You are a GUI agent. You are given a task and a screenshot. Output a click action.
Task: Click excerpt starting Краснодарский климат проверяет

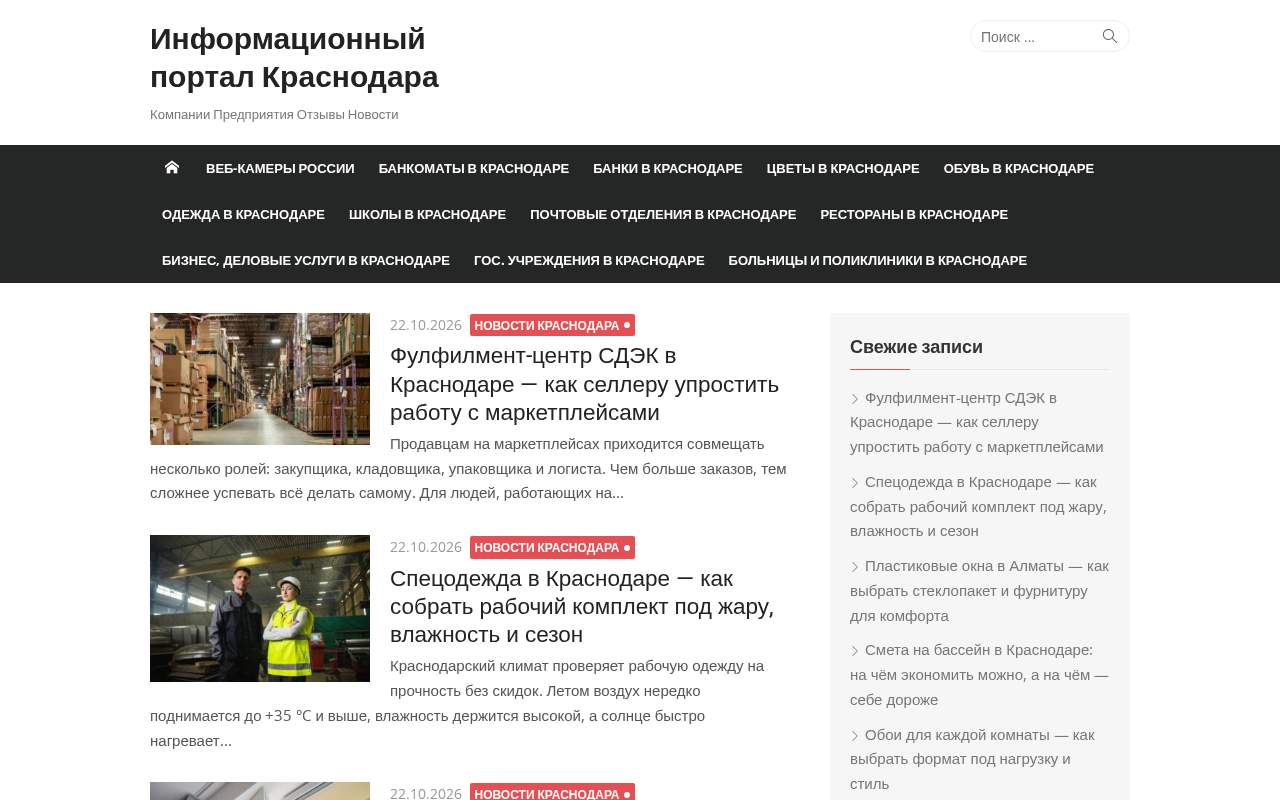coord(457,703)
